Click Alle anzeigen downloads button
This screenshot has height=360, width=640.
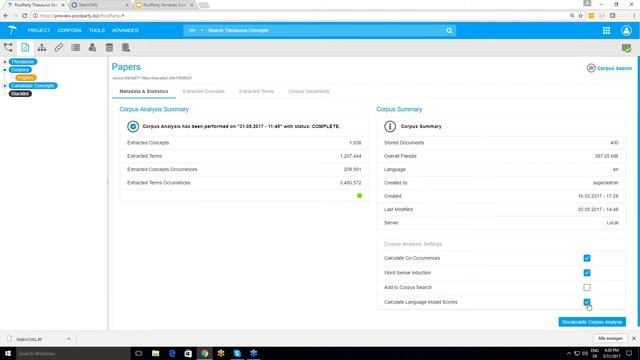click(x=610, y=338)
